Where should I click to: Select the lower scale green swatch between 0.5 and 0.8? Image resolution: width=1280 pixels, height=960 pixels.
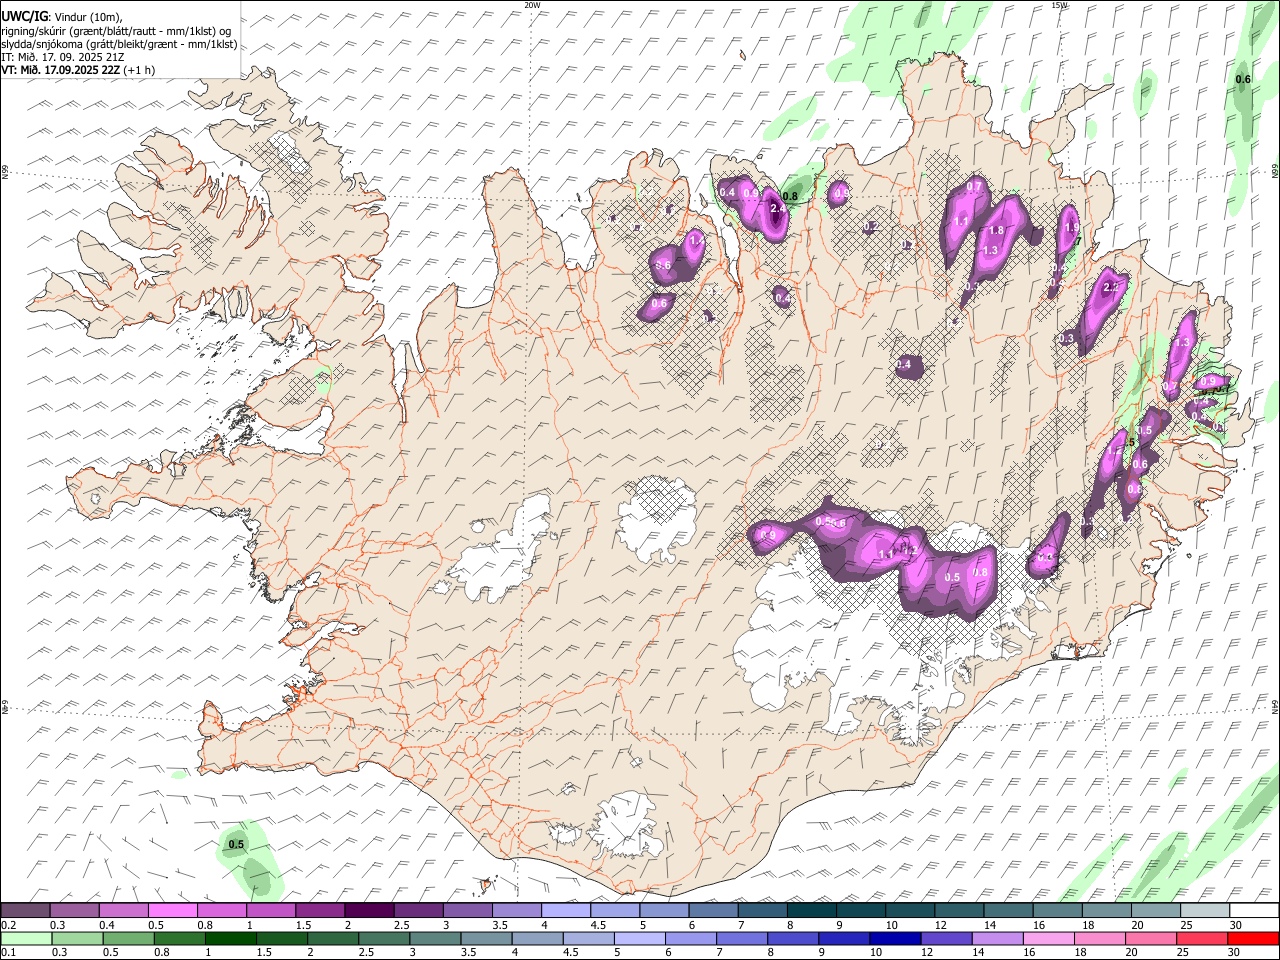coord(129,938)
